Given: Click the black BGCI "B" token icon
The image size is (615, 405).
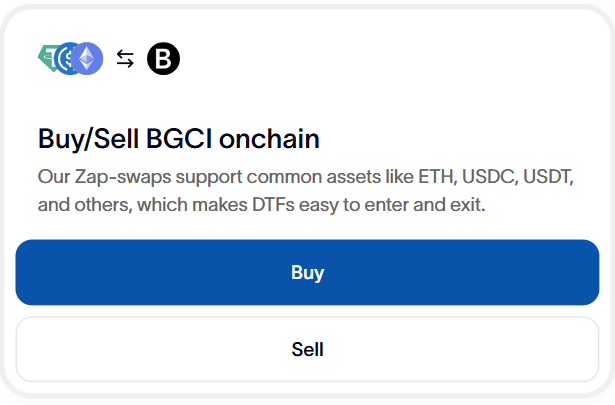Looking at the screenshot, I should pos(163,59).
